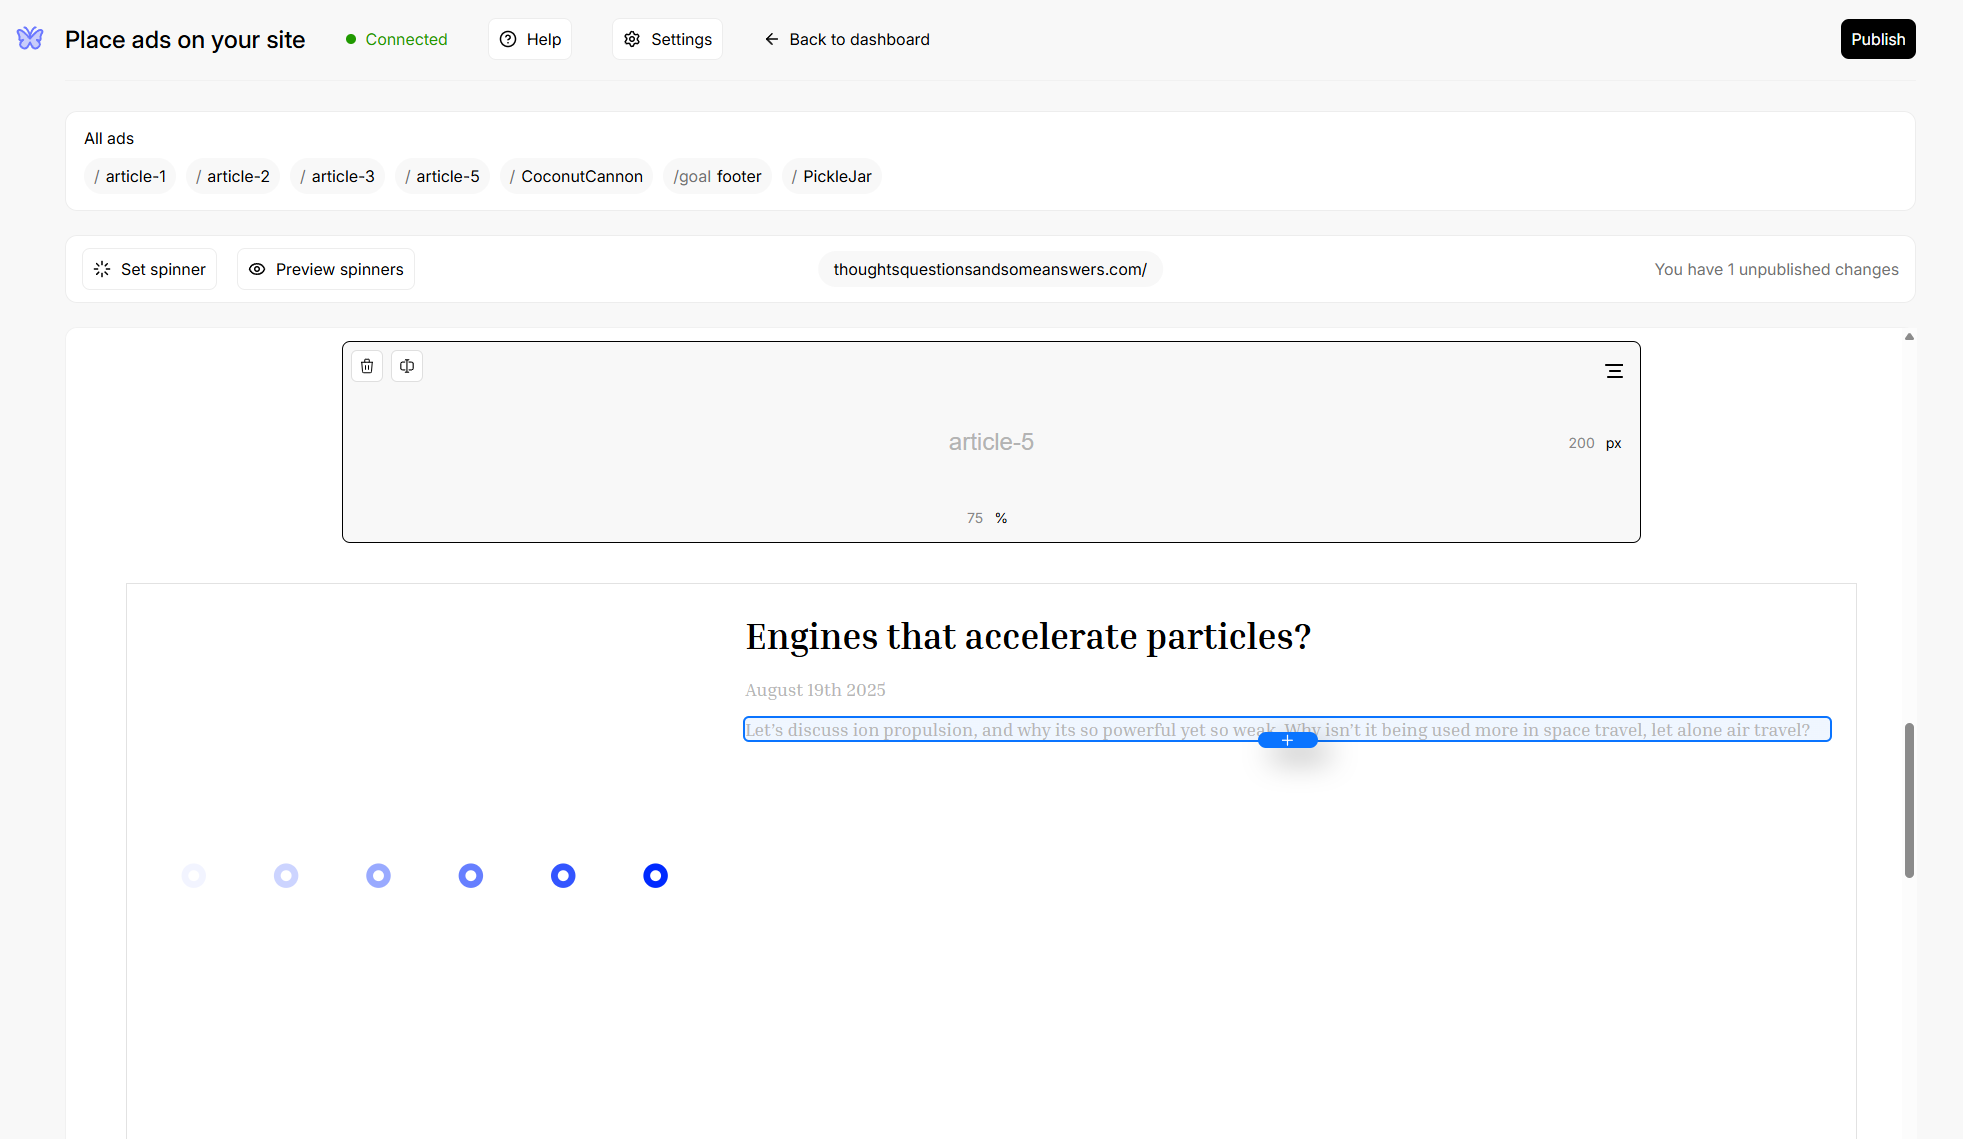Screen dimensions: 1963x1139
Task: Edit the 200 height value field
Action: [1580, 443]
